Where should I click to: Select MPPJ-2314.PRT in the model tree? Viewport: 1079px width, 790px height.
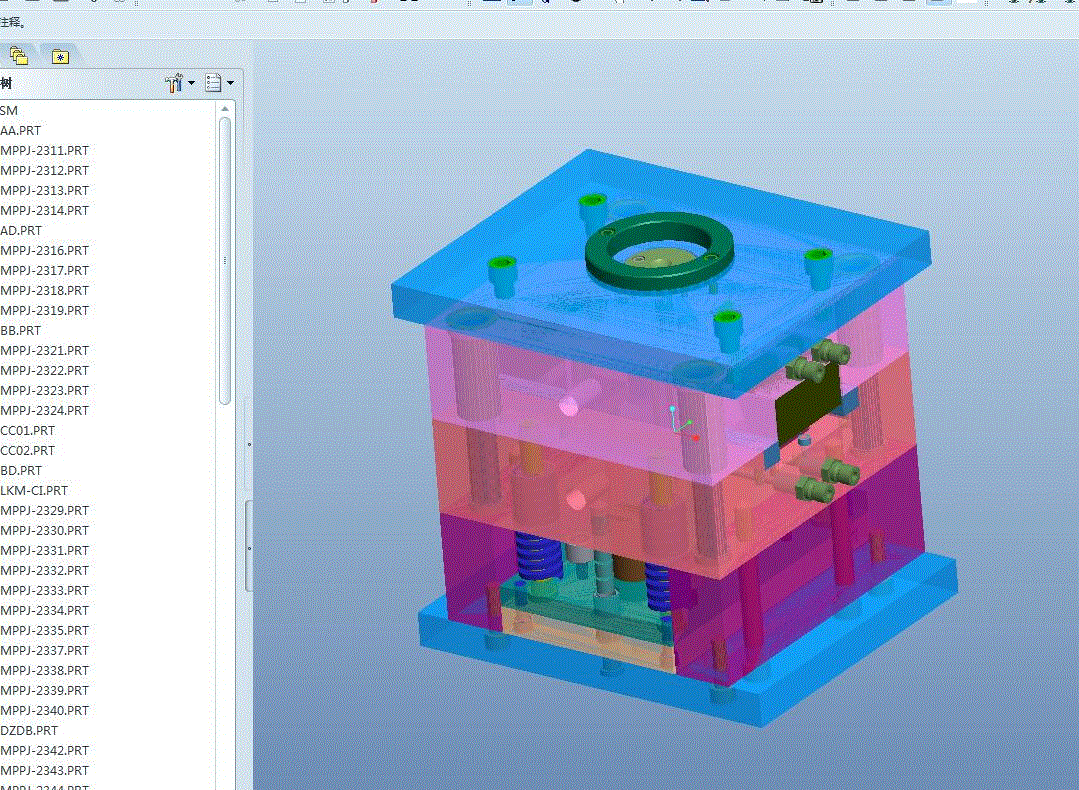(45, 210)
